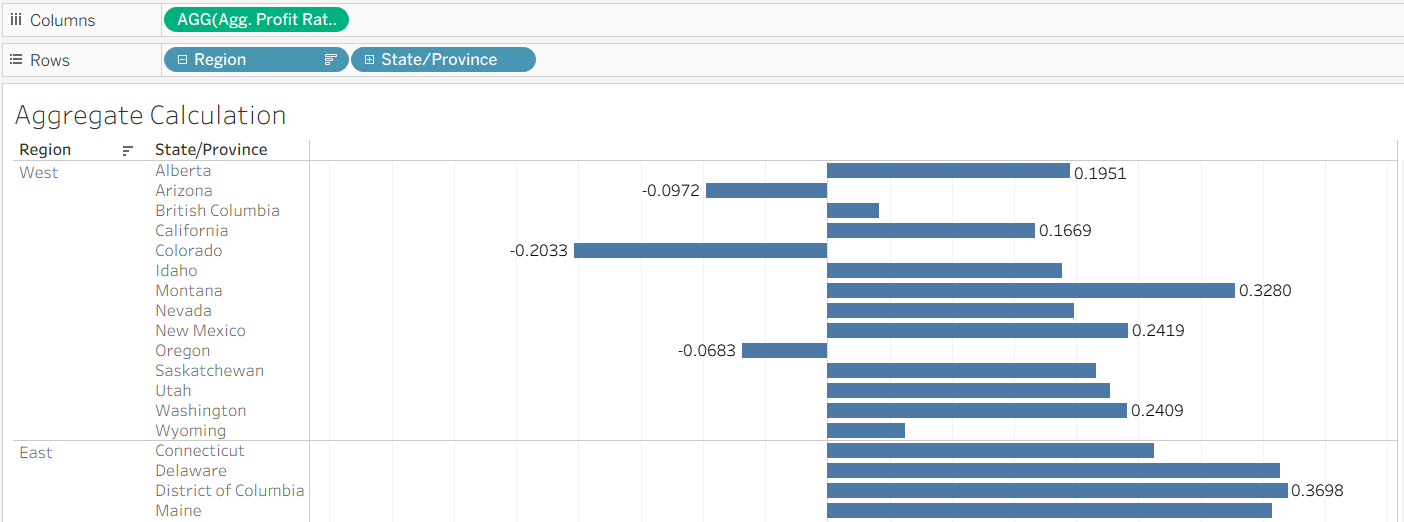Select the AGG(Agg. Profit Ratio) pill
Screen dimensions: 1404x522
point(256,19)
